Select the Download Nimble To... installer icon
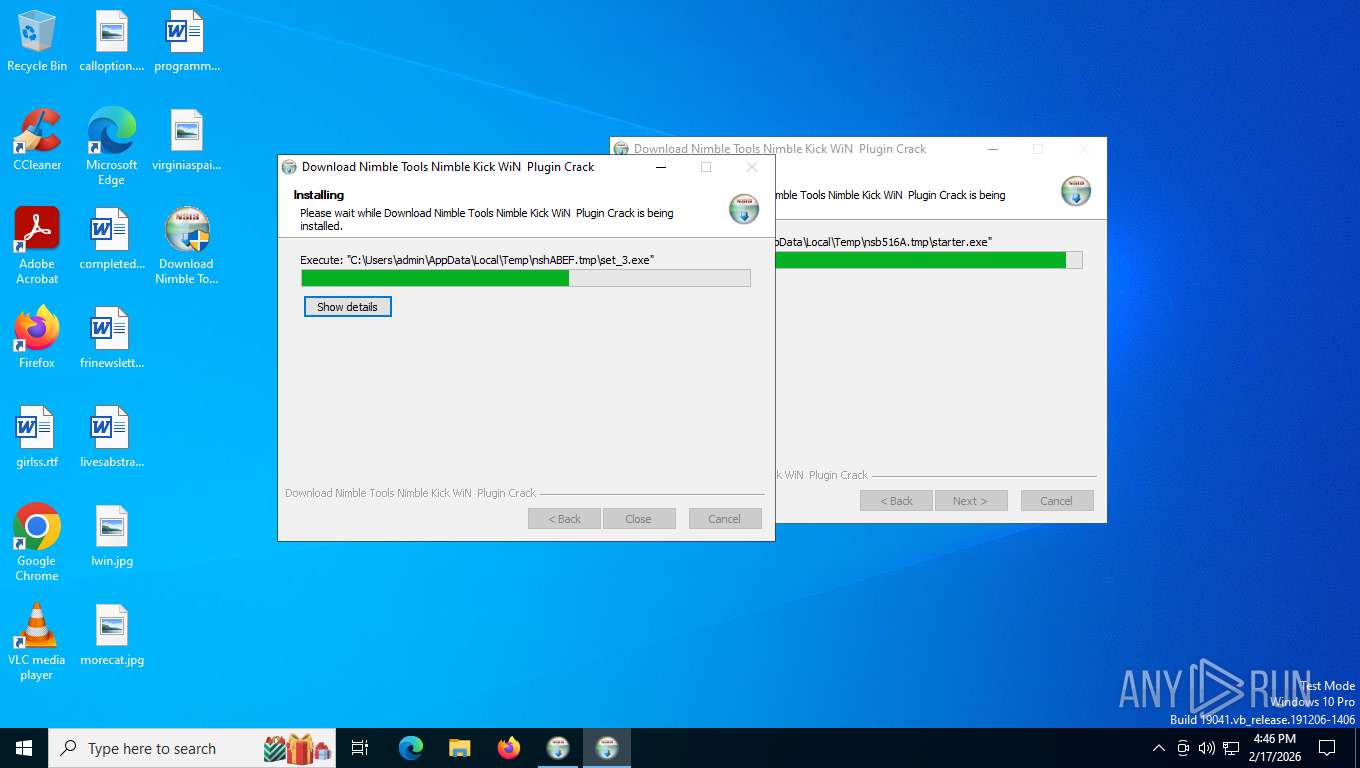 tap(186, 246)
